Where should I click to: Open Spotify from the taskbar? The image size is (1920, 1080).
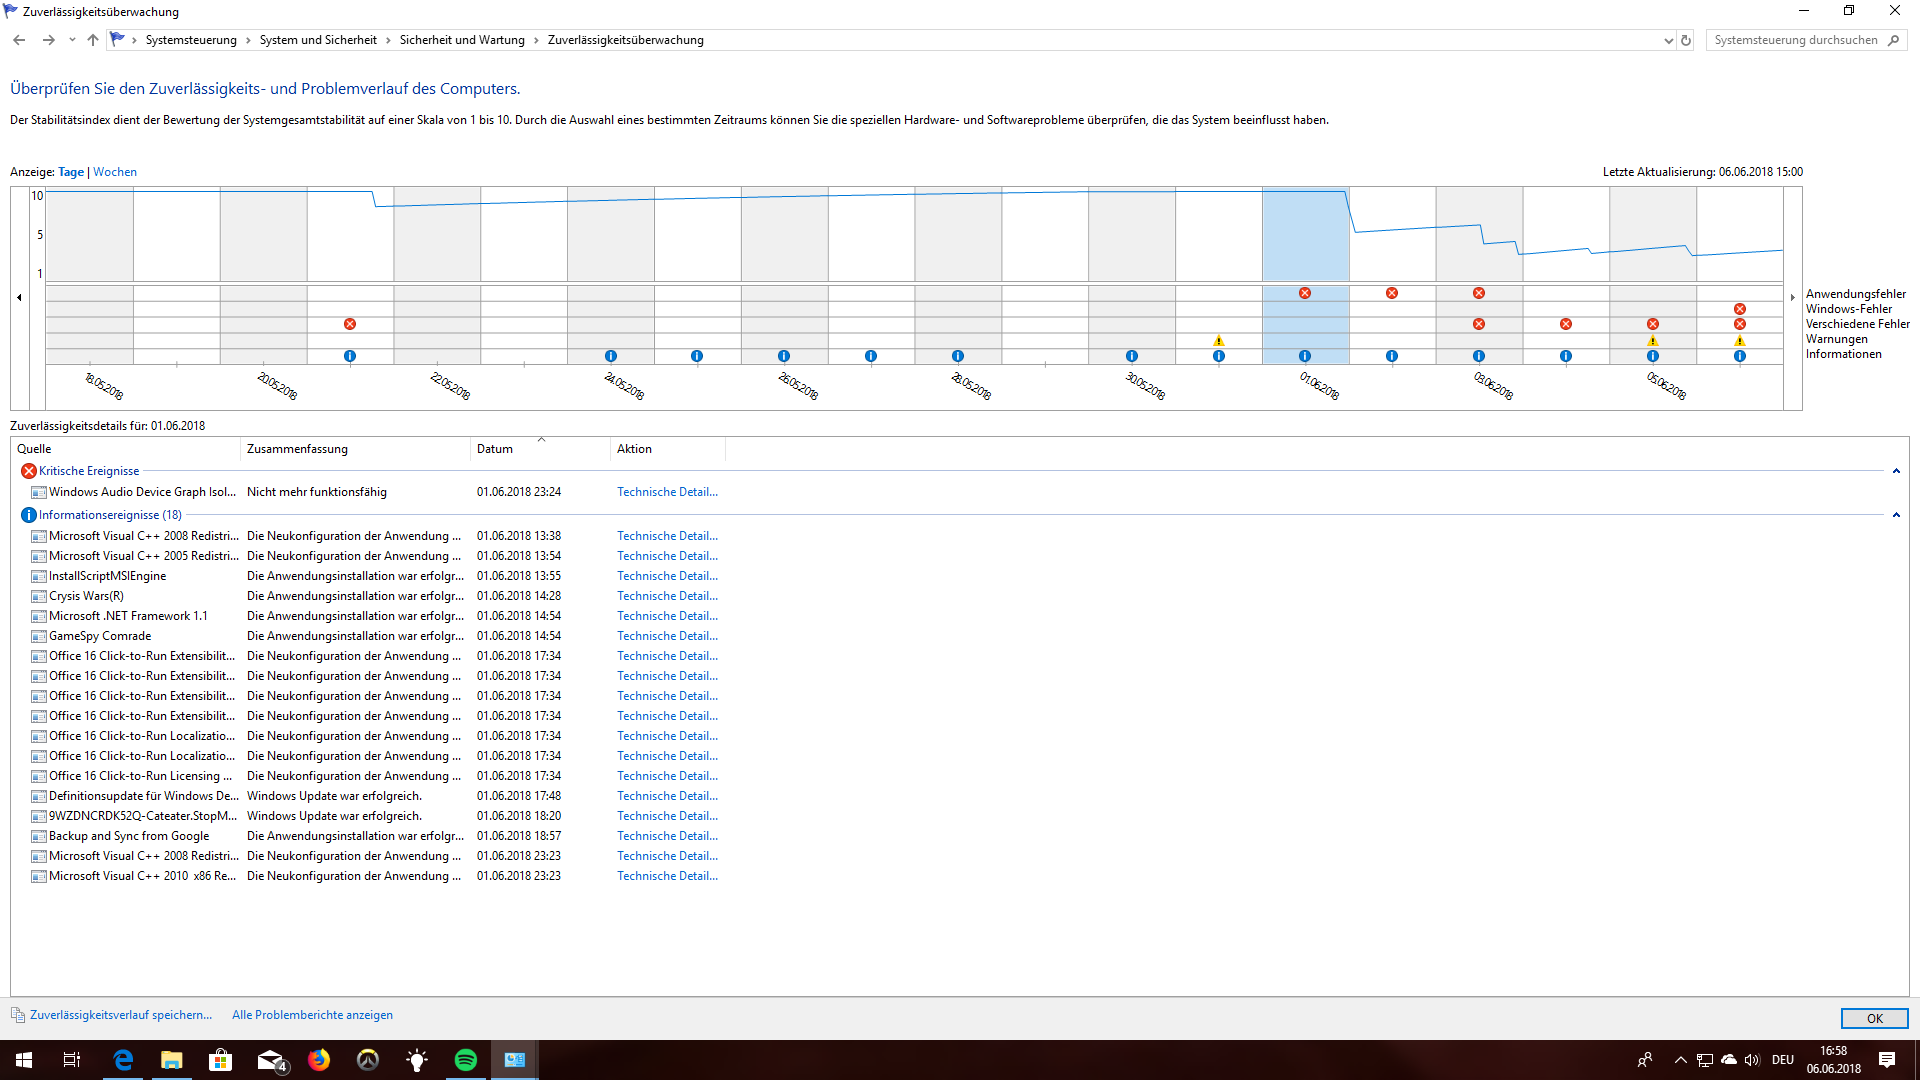point(466,1060)
